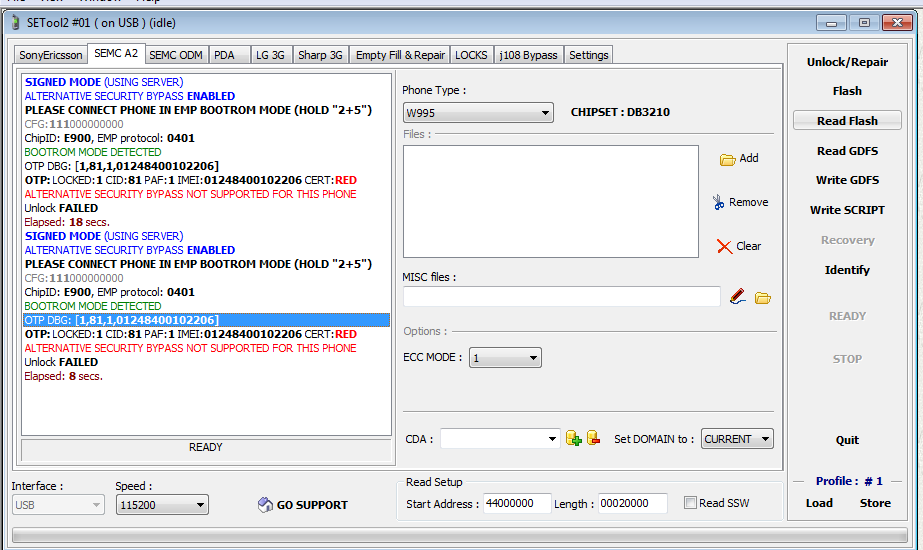
Task: Open the Speed 115200 dropdown
Action: click(162, 505)
